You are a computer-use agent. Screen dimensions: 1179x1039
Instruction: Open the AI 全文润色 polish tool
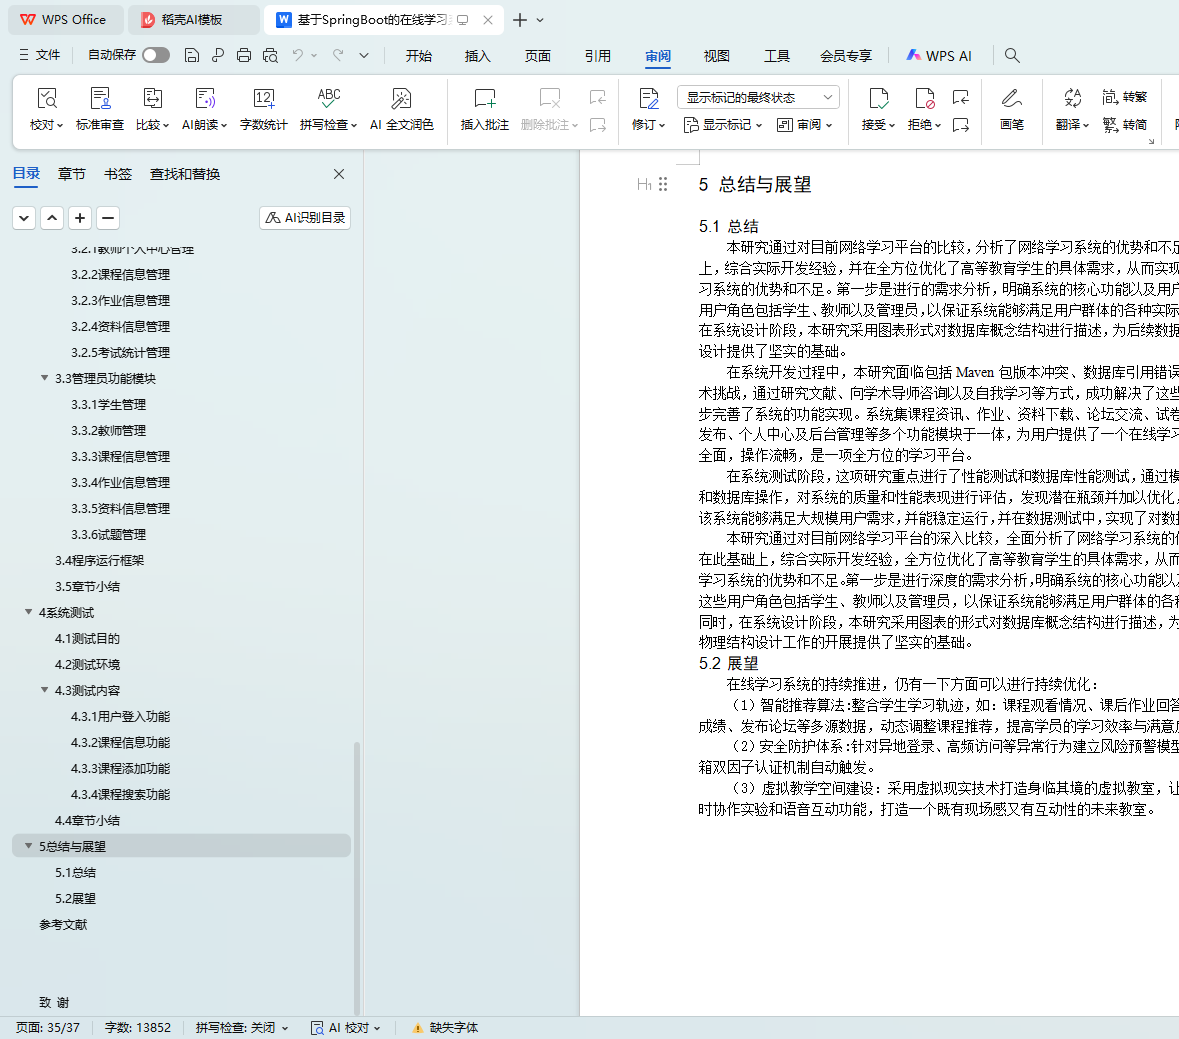[x=401, y=99]
